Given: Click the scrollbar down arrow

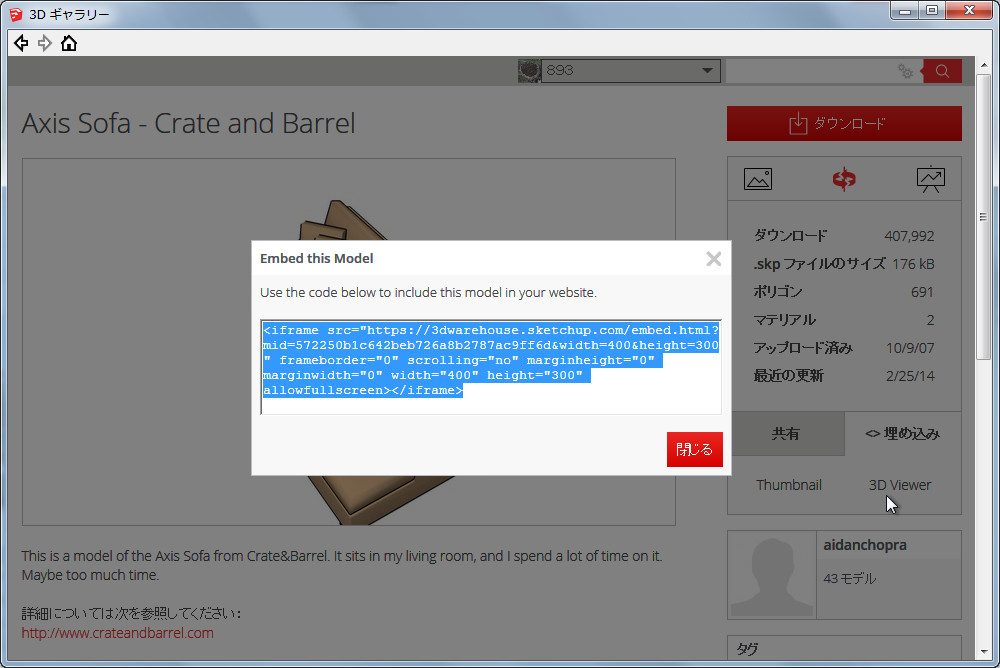Looking at the screenshot, I should tap(983, 651).
